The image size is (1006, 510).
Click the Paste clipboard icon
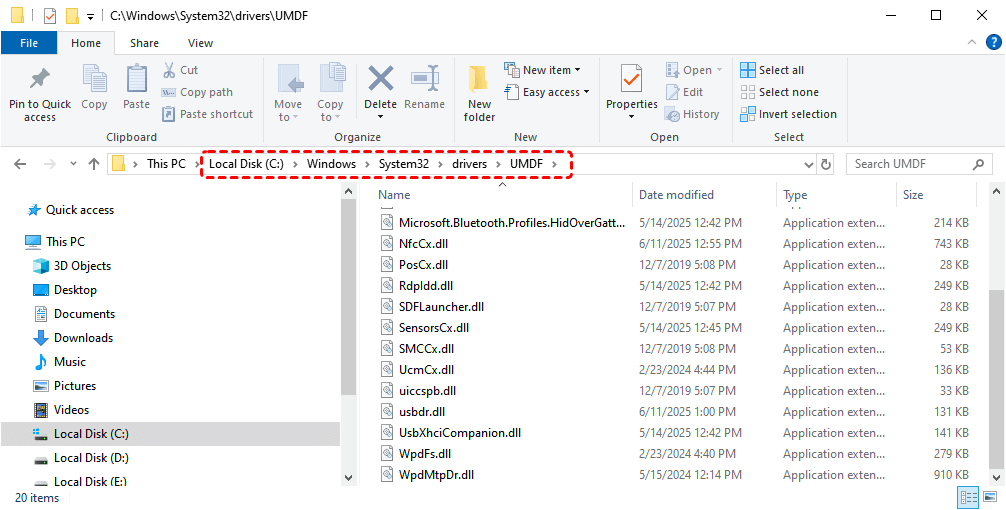(x=136, y=81)
